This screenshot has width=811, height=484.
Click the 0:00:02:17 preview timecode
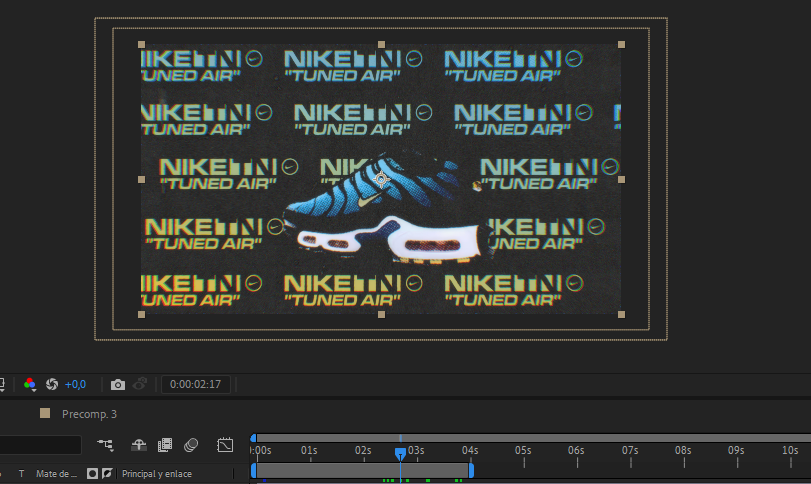tap(196, 384)
